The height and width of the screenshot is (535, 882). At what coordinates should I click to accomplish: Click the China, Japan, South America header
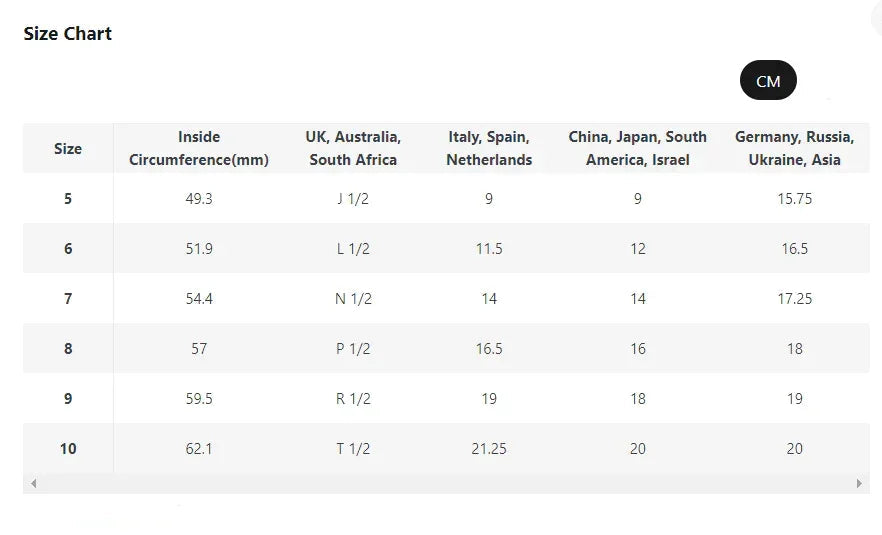[x=638, y=148]
